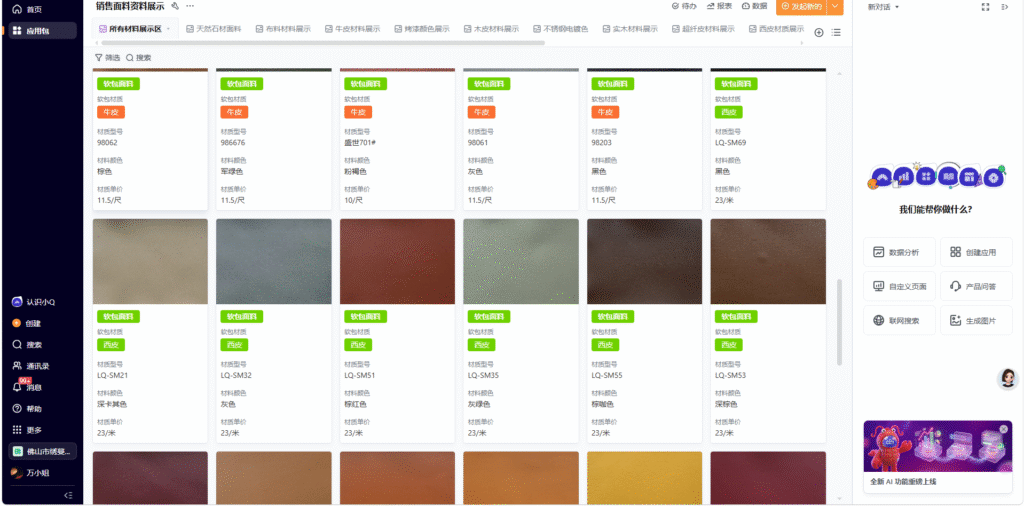Expand the AI panel to fullscreen
Screen dimensions: 1024x506
(x=986, y=7)
